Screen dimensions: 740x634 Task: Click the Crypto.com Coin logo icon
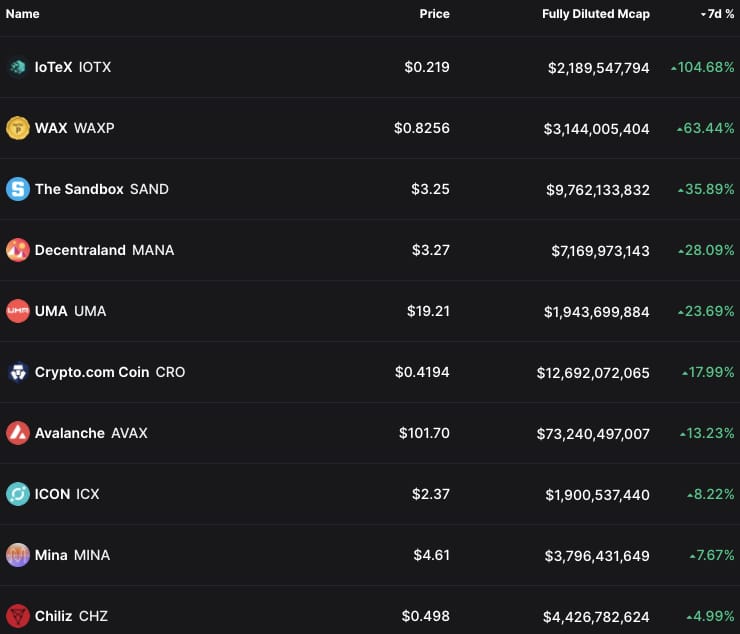[x=17, y=372]
